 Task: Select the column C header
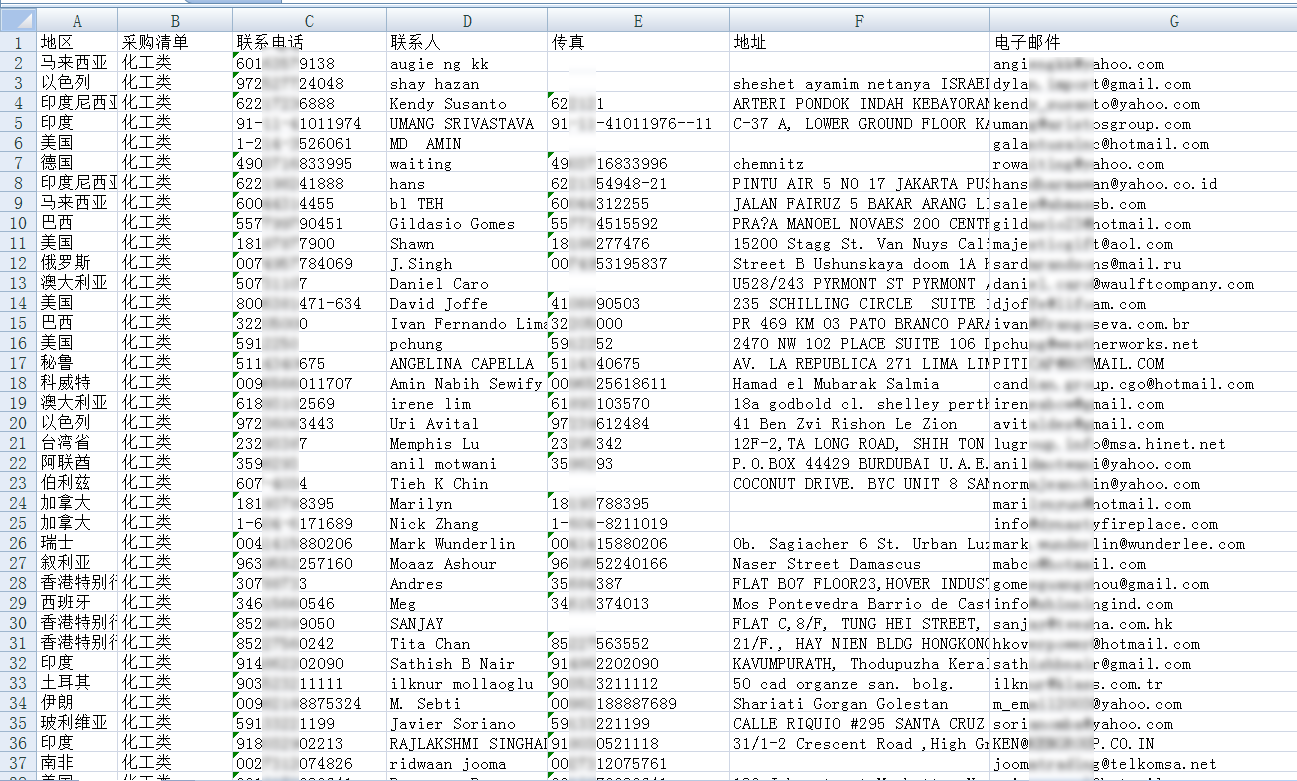pyautogui.click(x=309, y=21)
